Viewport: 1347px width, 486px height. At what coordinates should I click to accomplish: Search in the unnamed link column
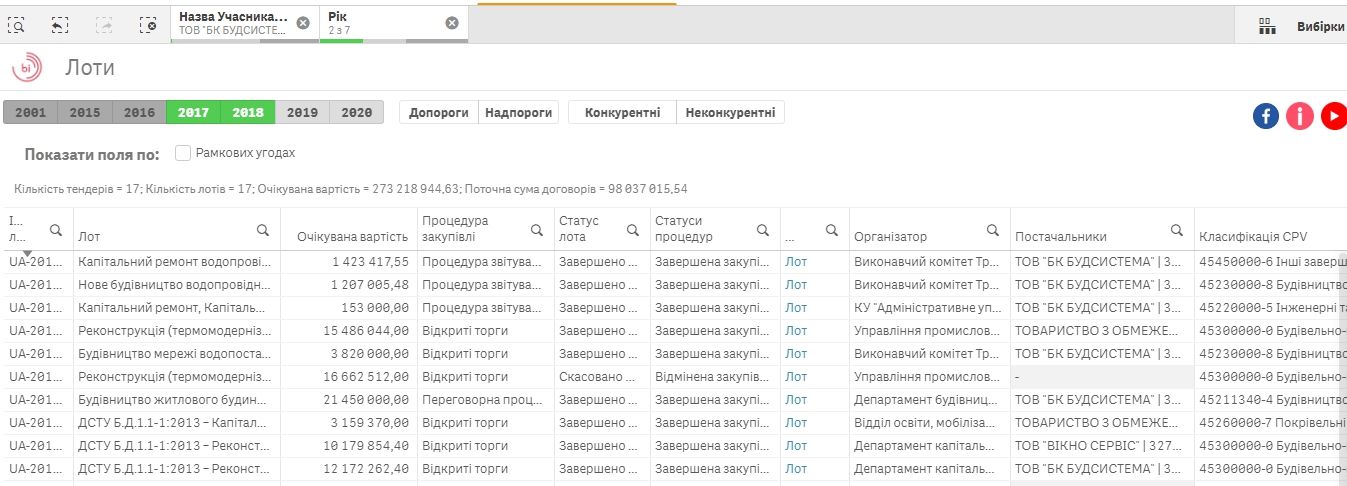pos(832,230)
